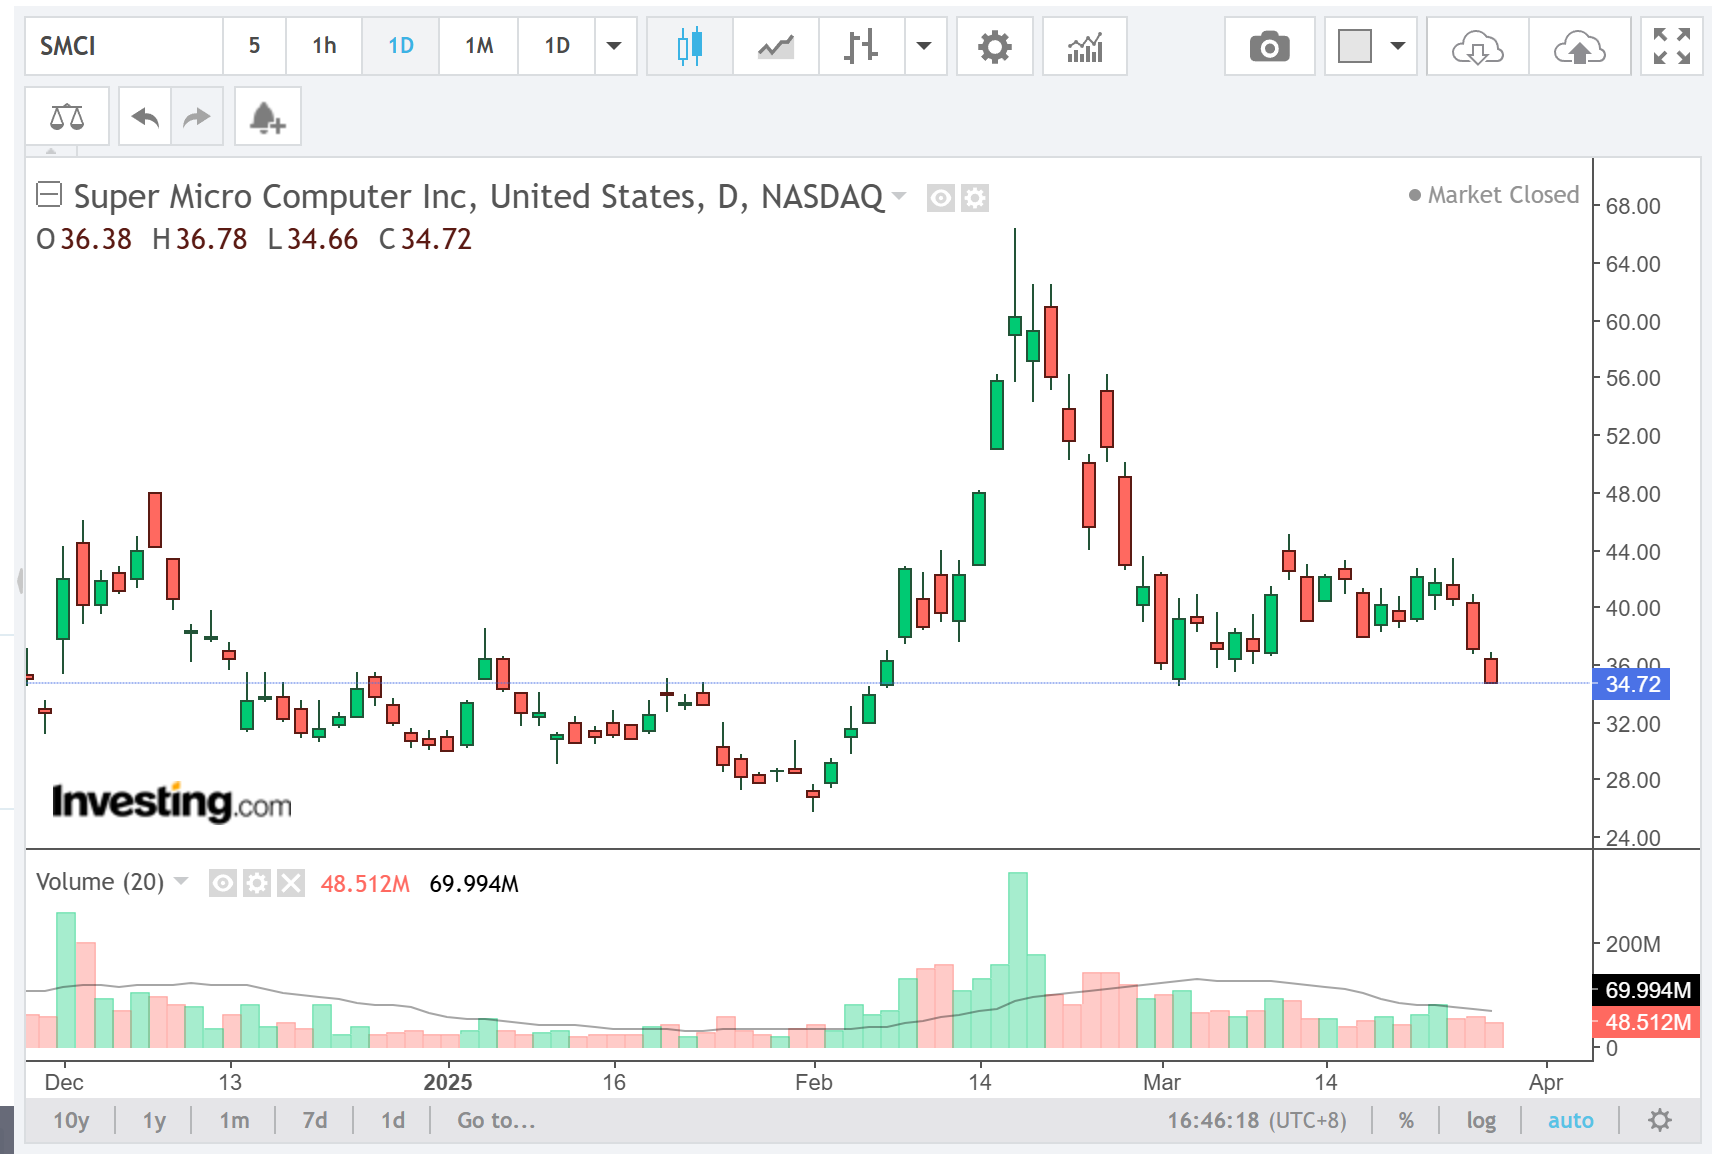
Task: Click the 2025 time axis label
Action: tap(447, 1082)
